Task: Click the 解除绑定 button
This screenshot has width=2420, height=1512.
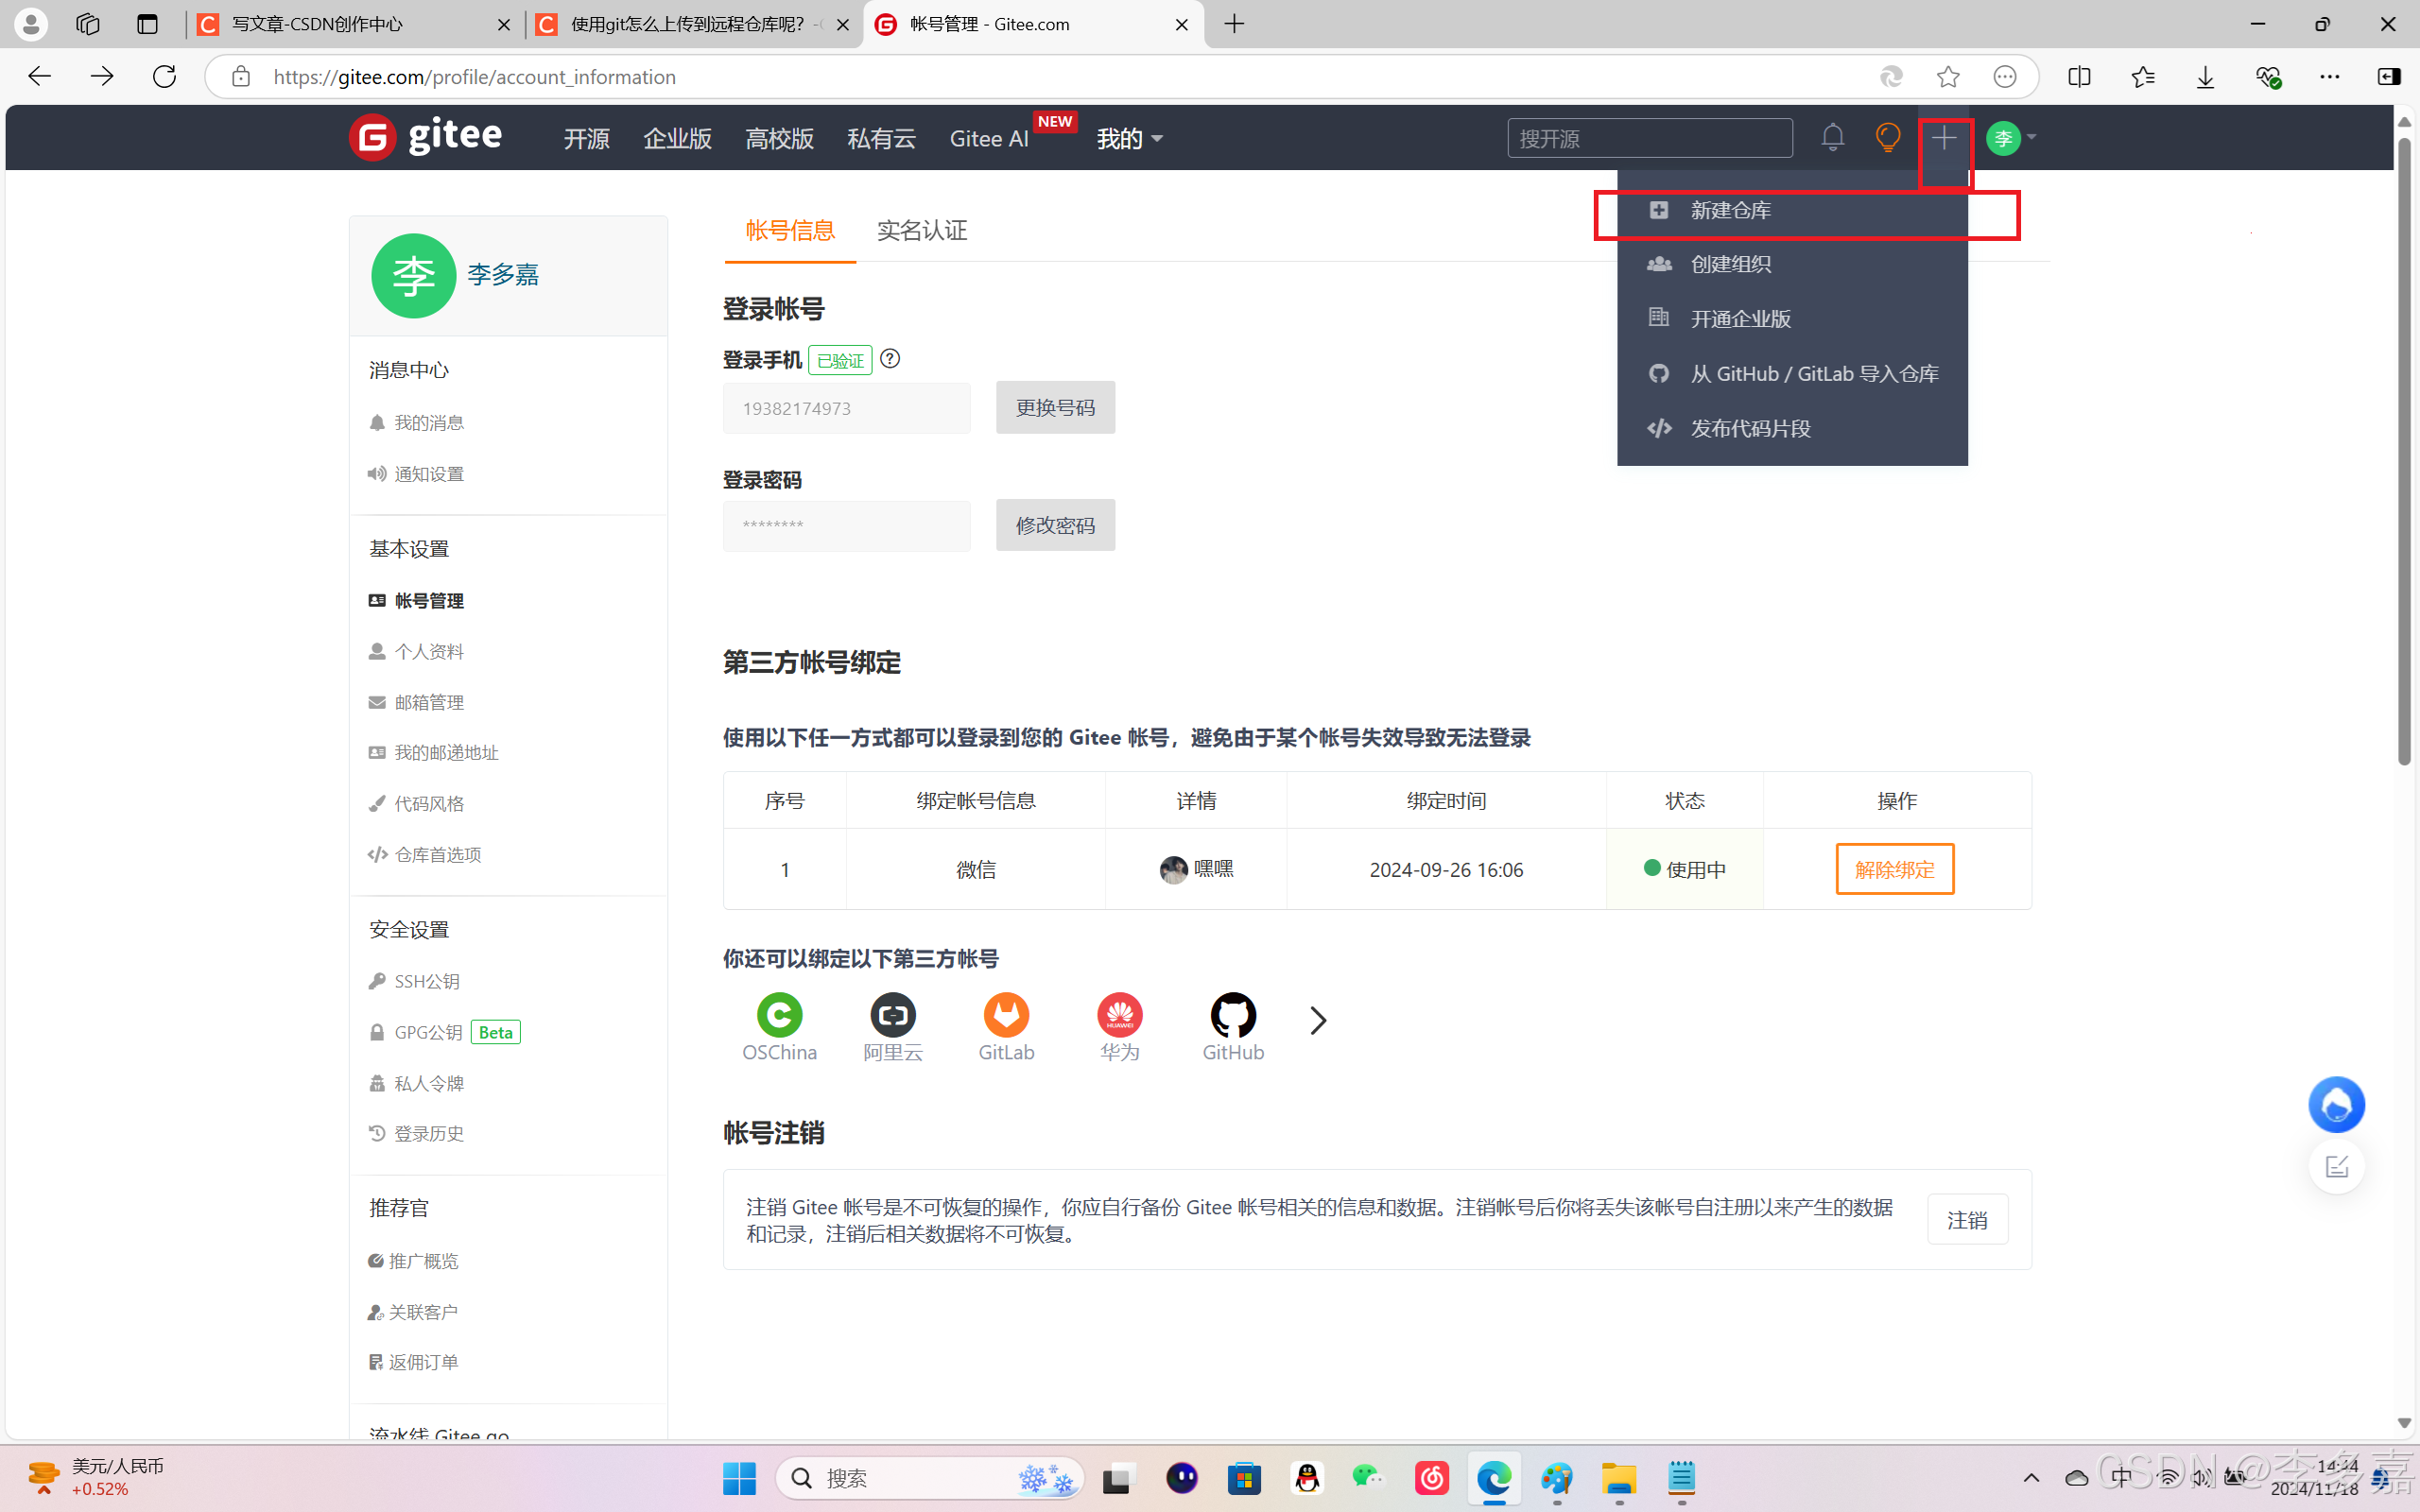Action: pos(1894,869)
